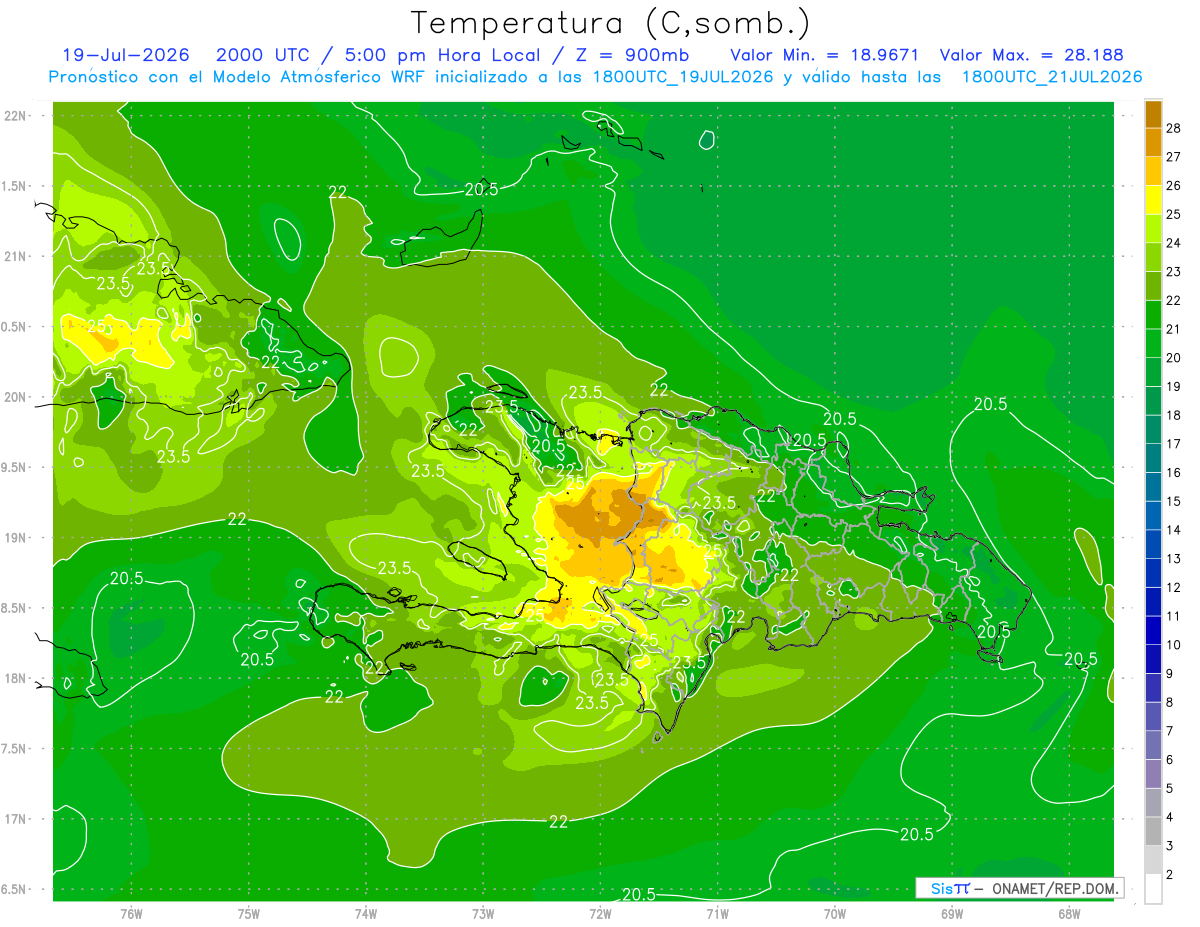Click the '5:00 pm Hora Local' text

[444, 55]
